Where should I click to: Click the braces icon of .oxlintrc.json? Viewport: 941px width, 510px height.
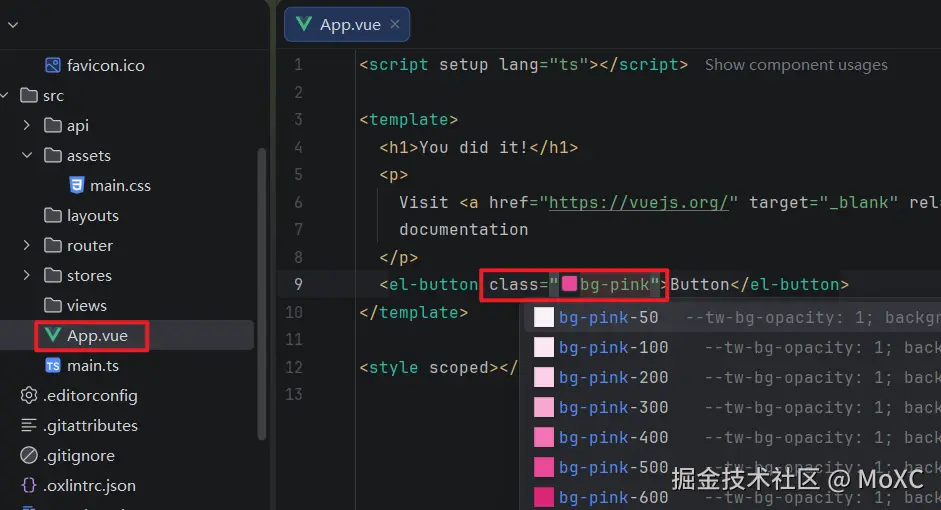pyautogui.click(x=29, y=485)
